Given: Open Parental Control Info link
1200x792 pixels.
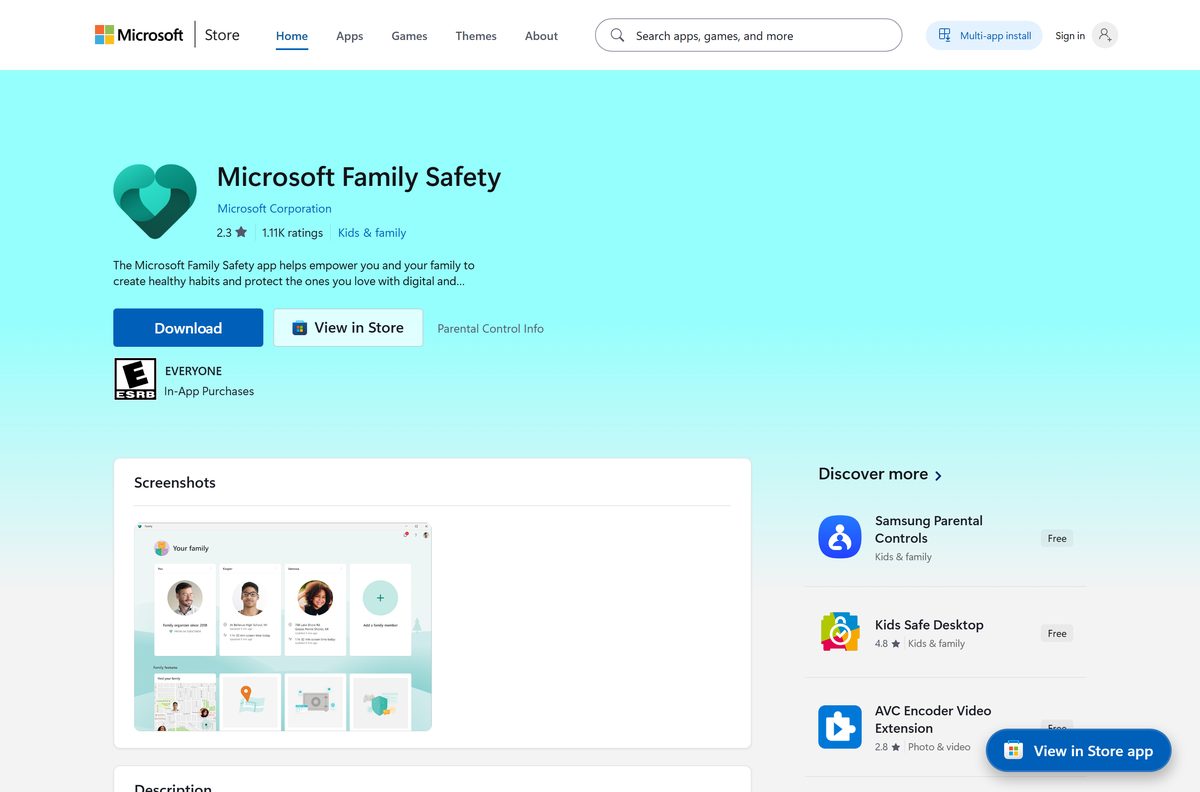Looking at the screenshot, I should click(x=490, y=328).
